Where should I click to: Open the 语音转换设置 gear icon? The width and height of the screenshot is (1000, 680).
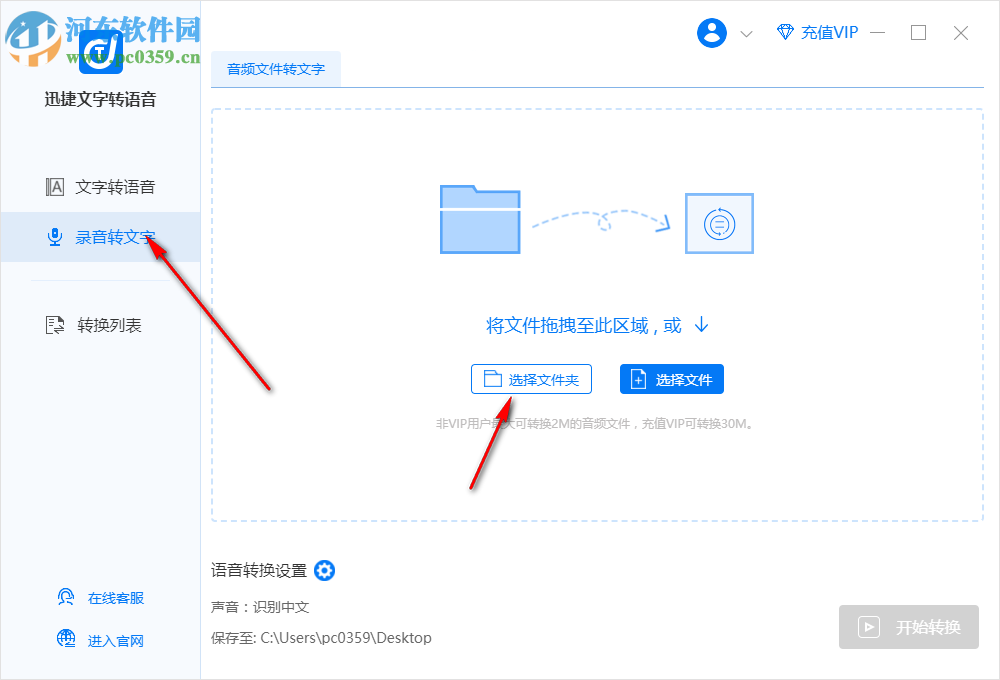point(324,570)
